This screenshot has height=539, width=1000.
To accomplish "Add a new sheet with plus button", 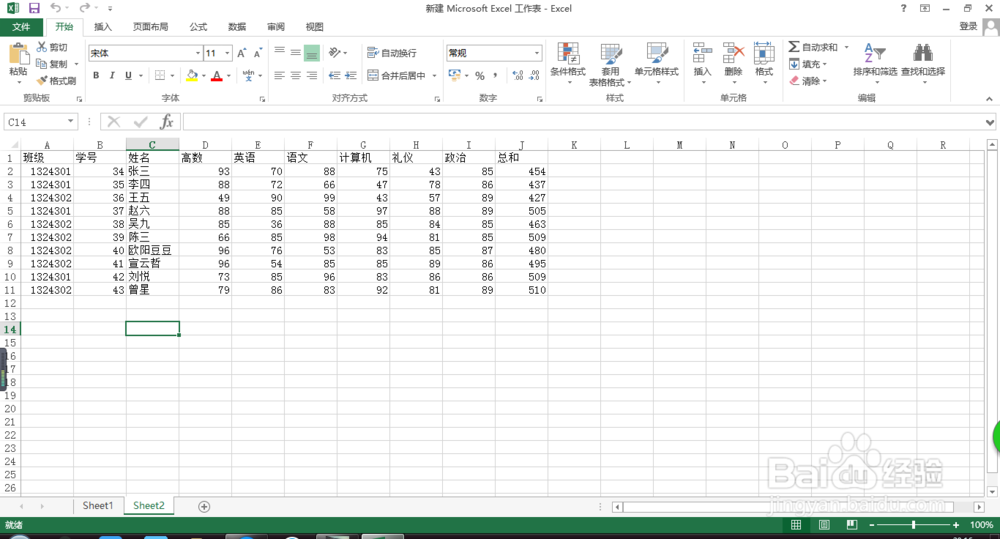I will coord(204,506).
